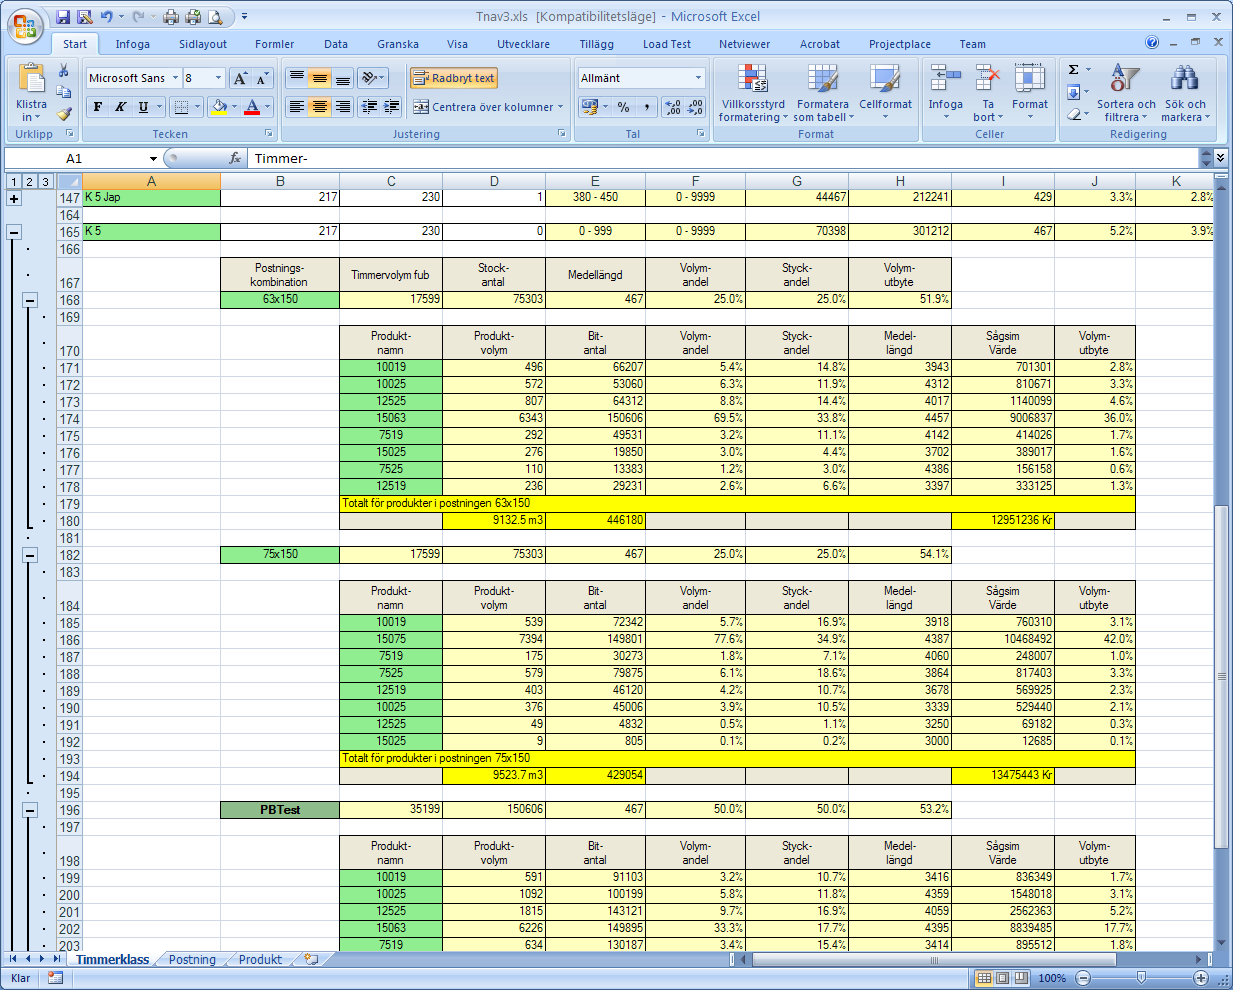Open Formatera som tabell gallery
The image size is (1233, 990).
coord(822,92)
